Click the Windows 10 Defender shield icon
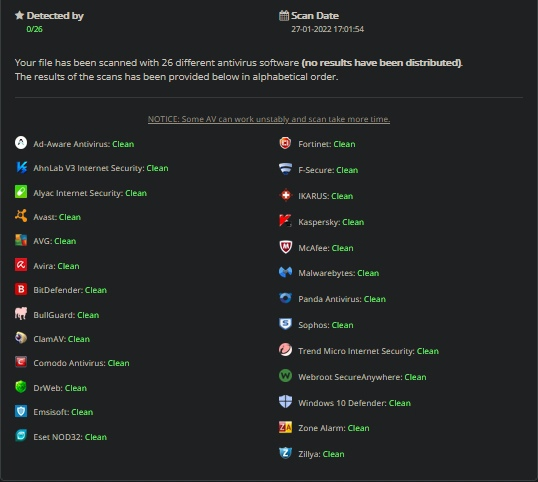Screen dimensions: 538x482 (285, 401)
